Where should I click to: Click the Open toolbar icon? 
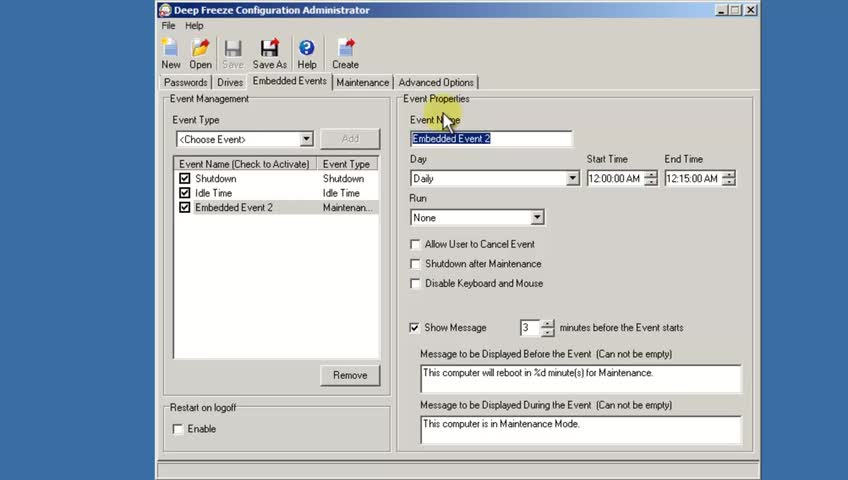200,54
